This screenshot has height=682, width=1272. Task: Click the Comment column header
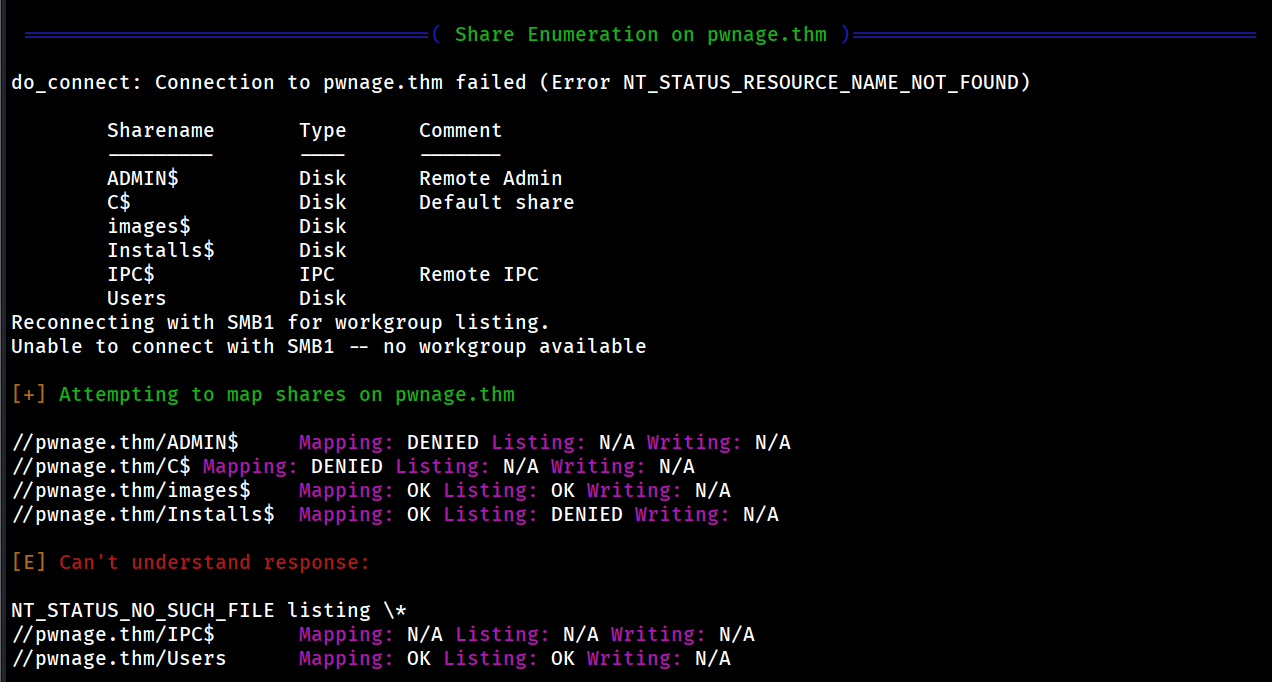point(460,131)
